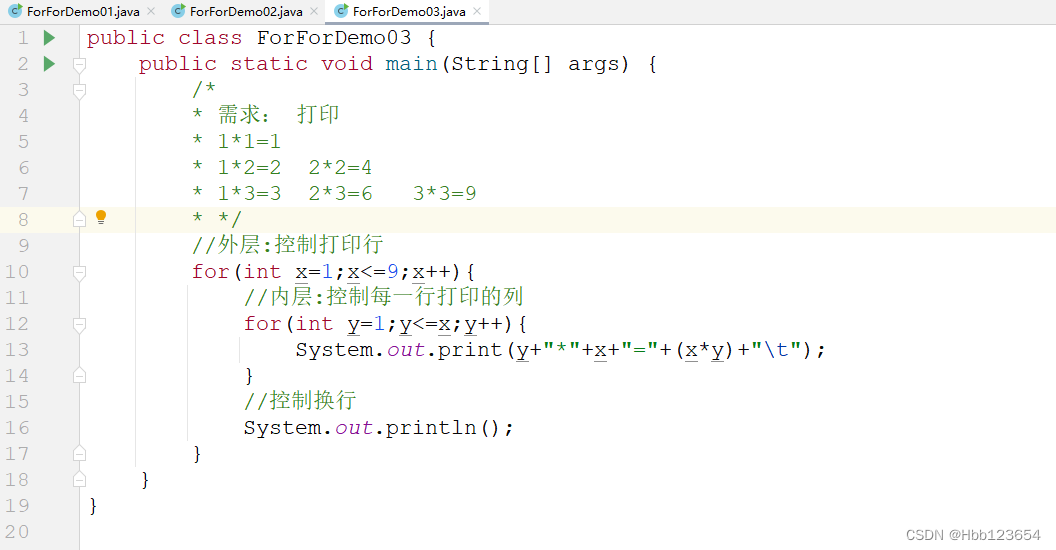Click the Java class icon on ForForDemo01.java tab
The width and height of the screenshot is (1056, 550).
point(15,11)
